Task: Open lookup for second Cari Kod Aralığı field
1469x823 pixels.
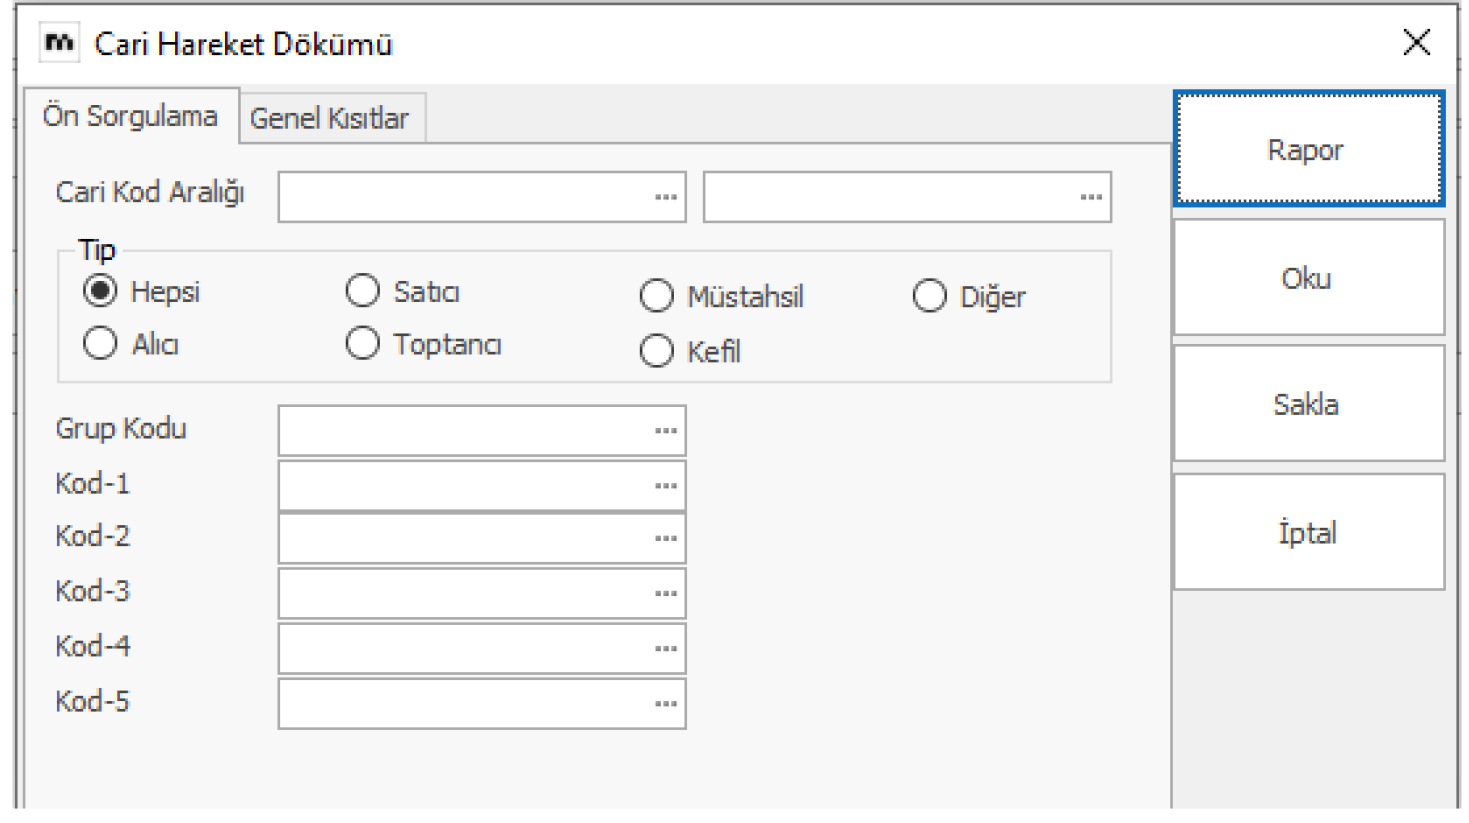Action: (x=1091, y=197)
